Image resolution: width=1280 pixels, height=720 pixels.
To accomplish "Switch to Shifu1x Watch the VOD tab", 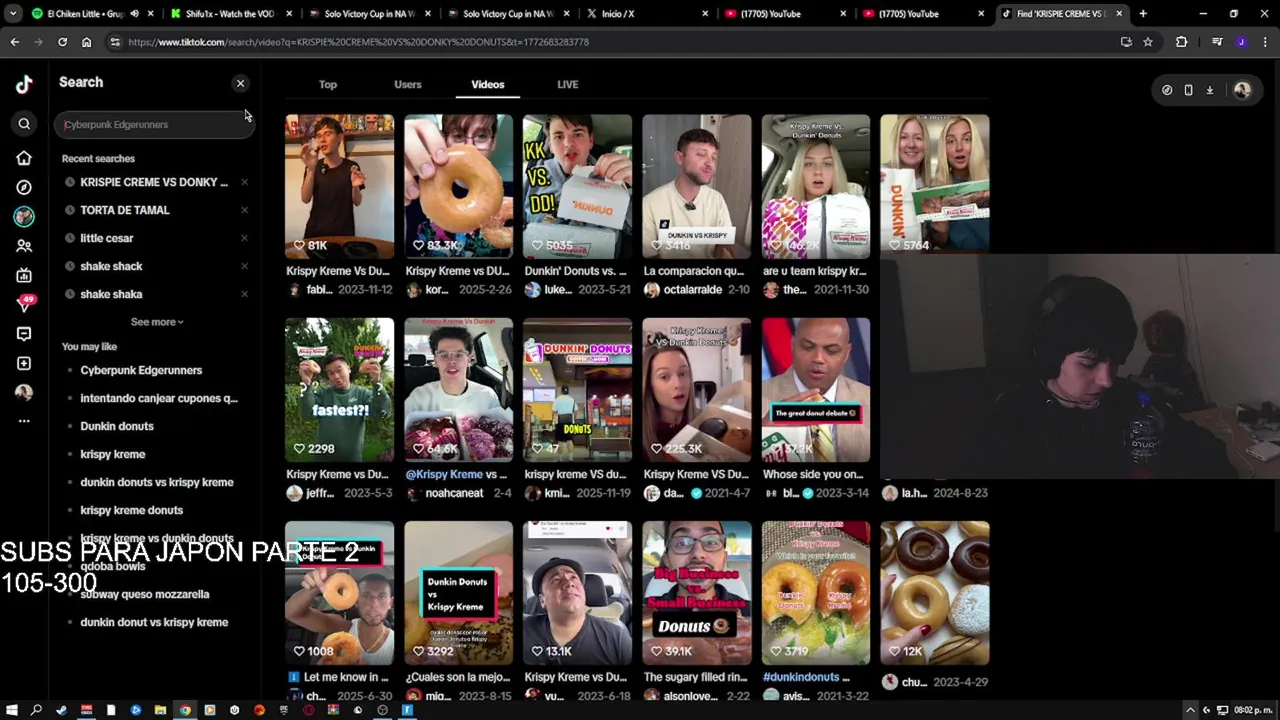I will click(229, 14).
